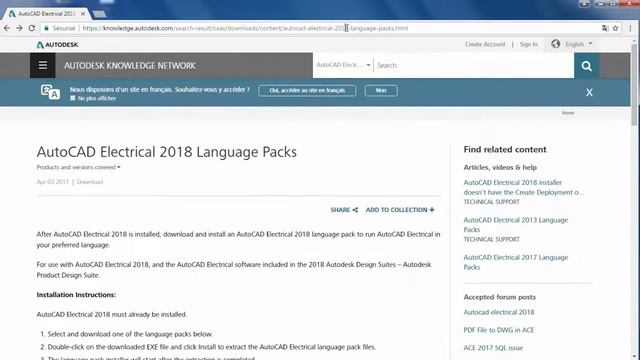Click the Autodesk logo
The image size is (640, 360).
[58, 44]
